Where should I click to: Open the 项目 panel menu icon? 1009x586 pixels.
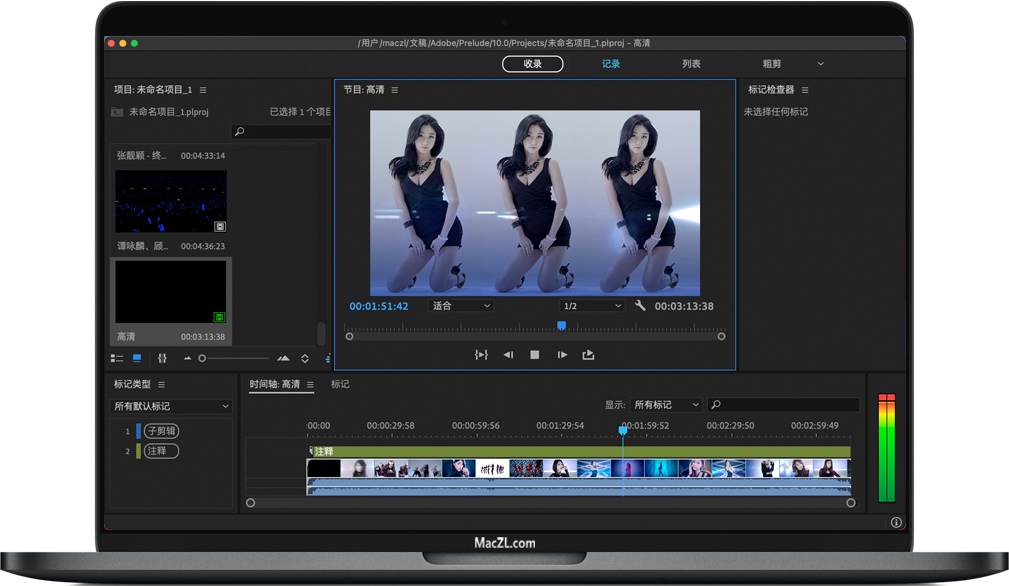tap(201, 88)
